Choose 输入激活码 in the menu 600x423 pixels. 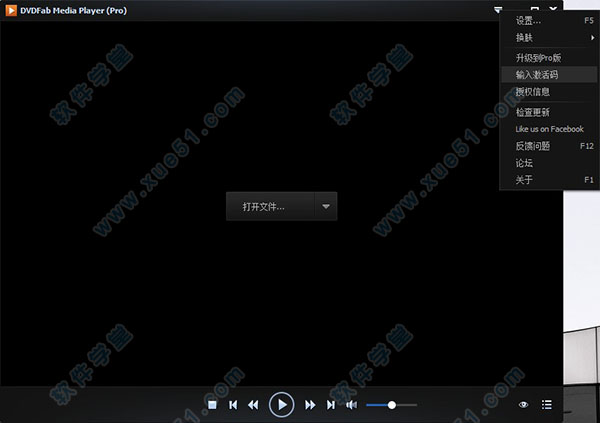538,75
